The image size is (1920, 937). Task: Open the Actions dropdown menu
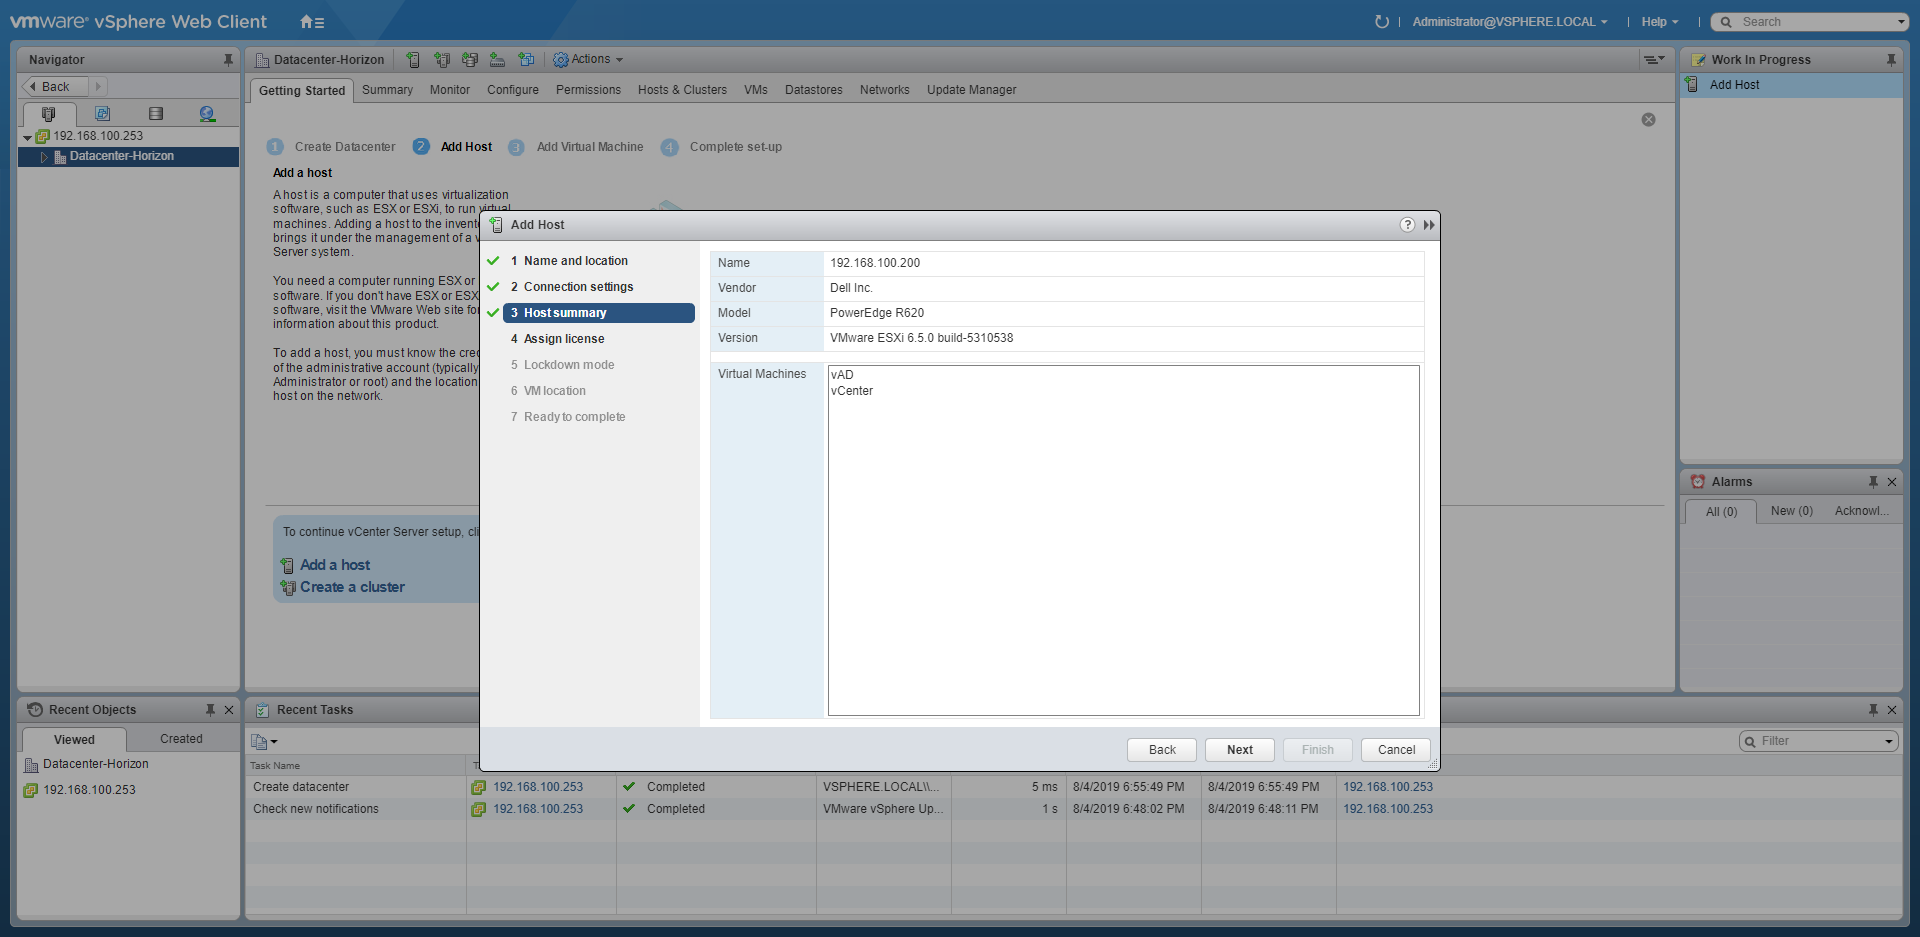pos(589,60)
